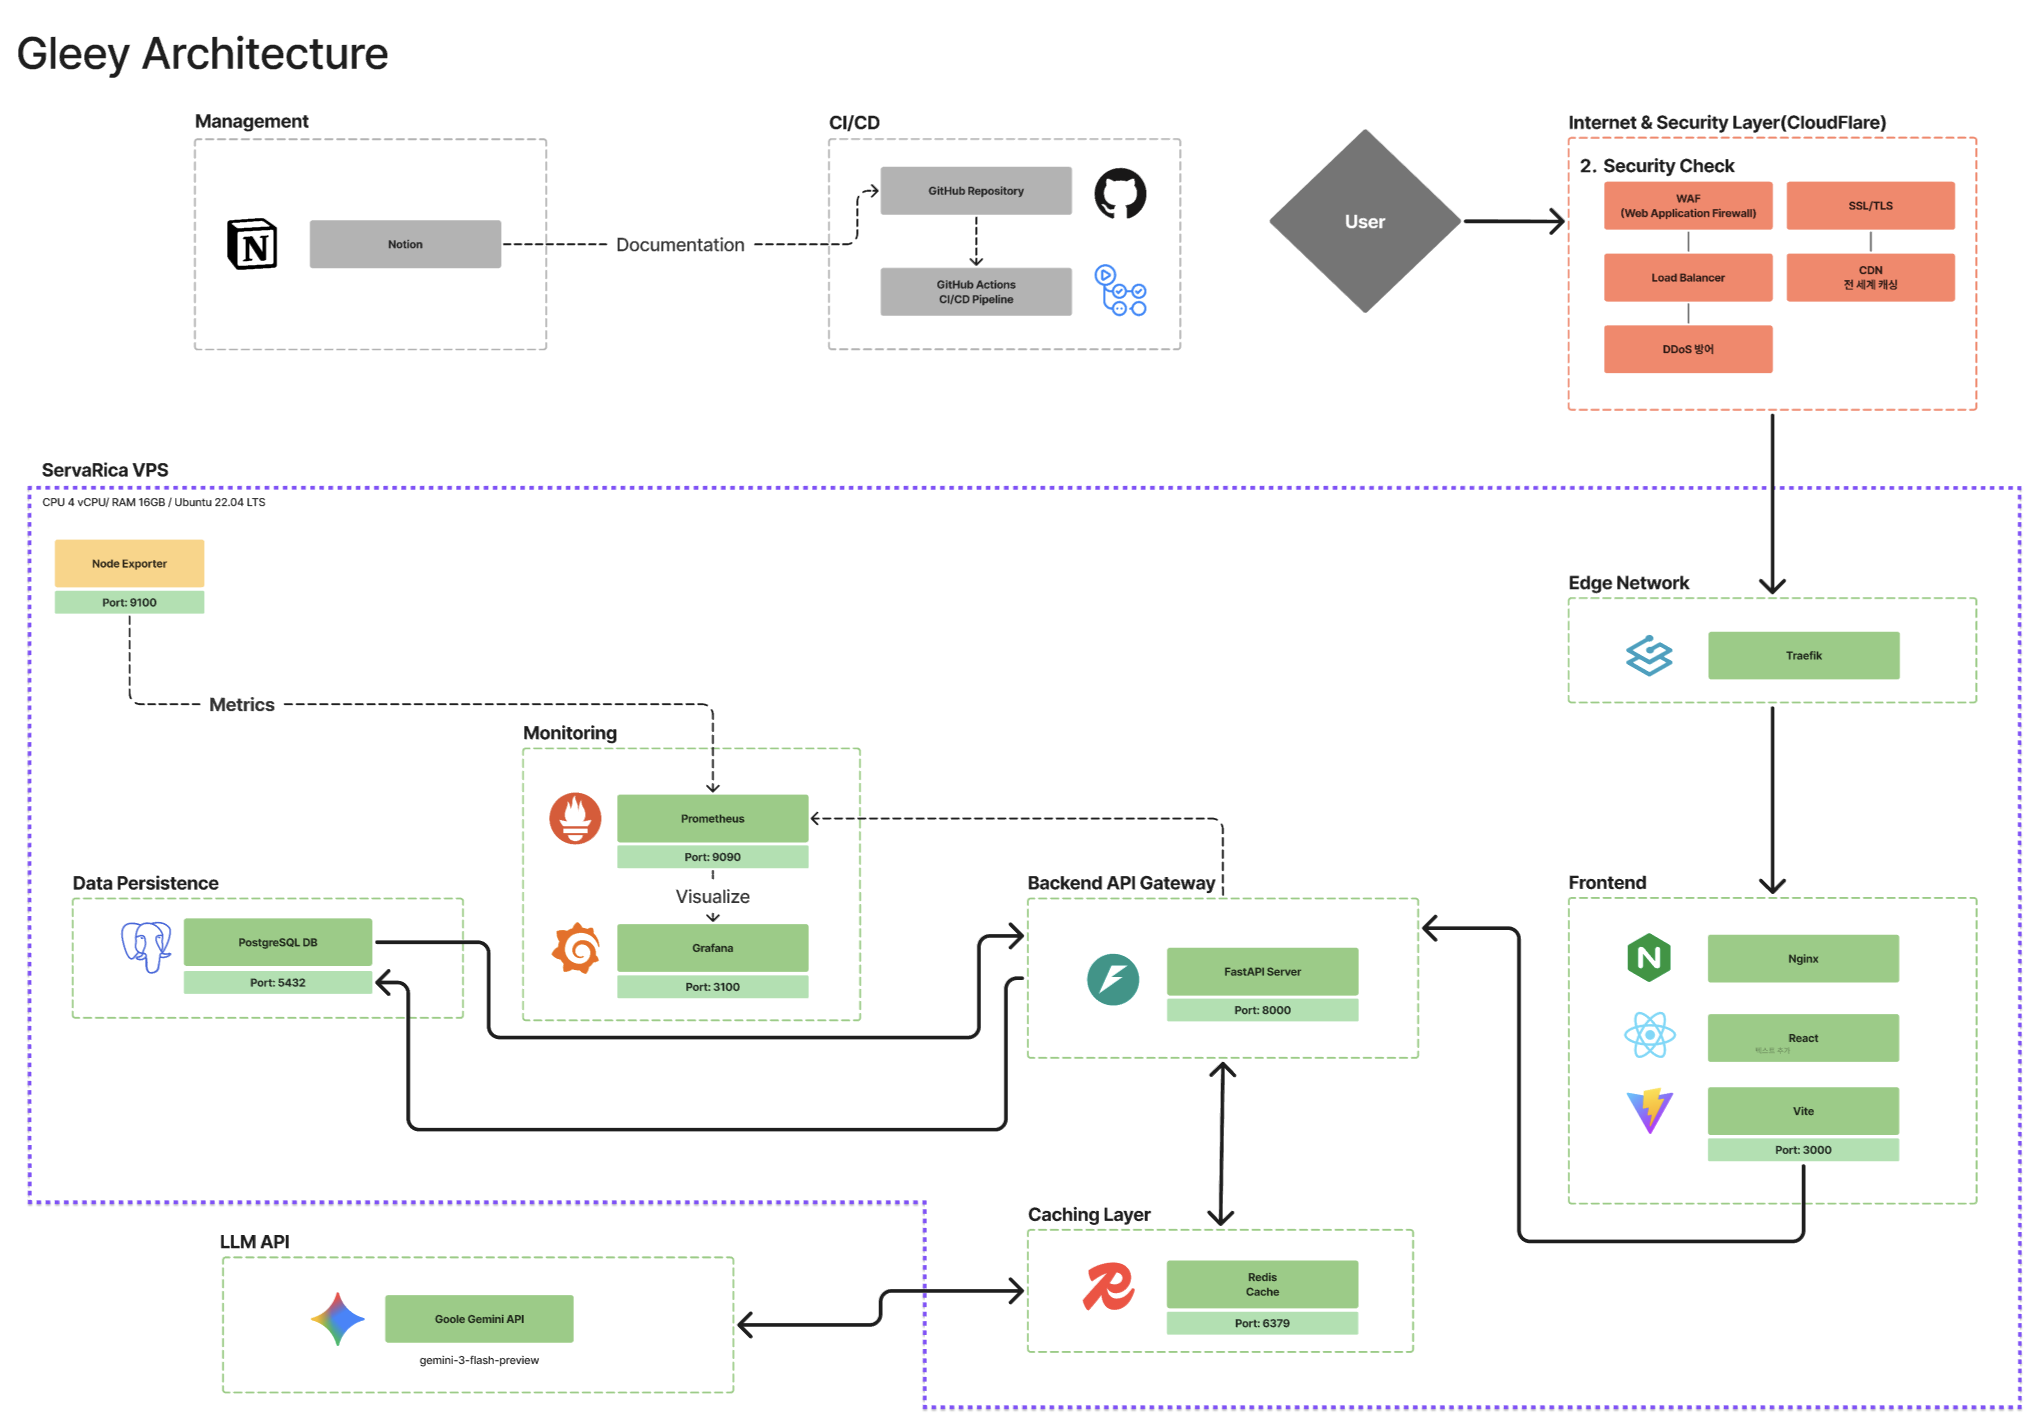Click the Prometheus flame icon
The image size is (2036, 1426).
(575, 818)
